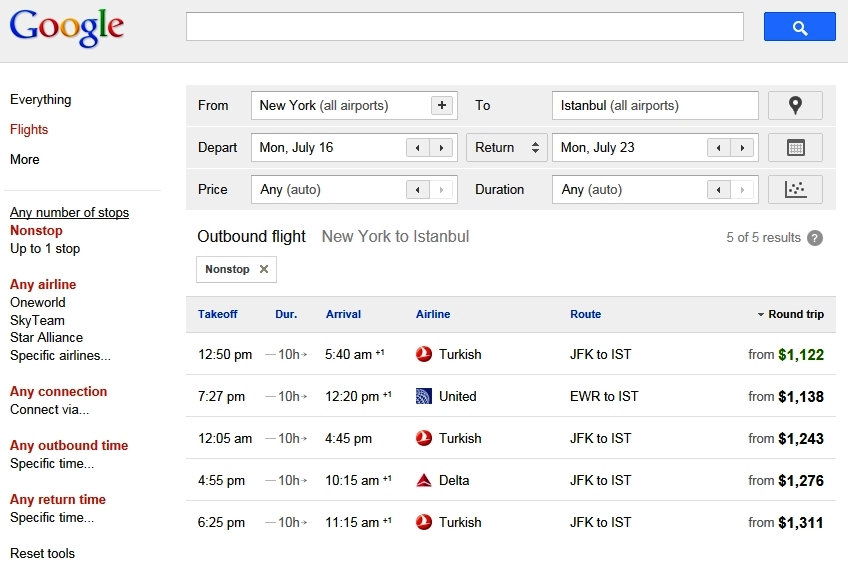This screenshot has height=566, width=848.
Task: Open the map pin destination explorer
Action: [x=795, y=105]
